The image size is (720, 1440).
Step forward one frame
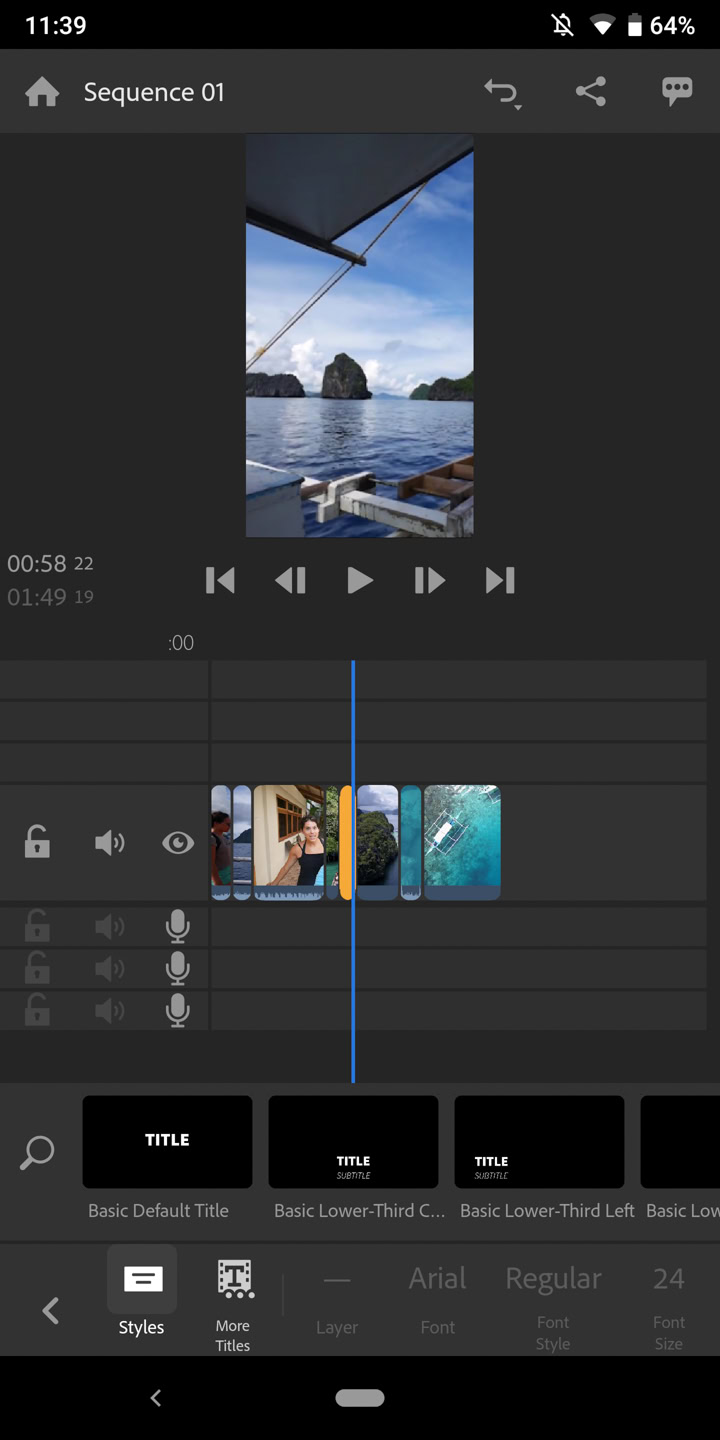click(429, 580)
